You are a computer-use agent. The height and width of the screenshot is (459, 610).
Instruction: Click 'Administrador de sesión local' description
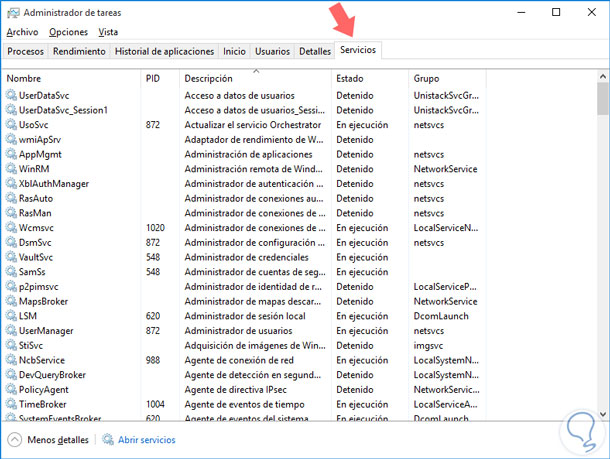click(x=245, y=315)
